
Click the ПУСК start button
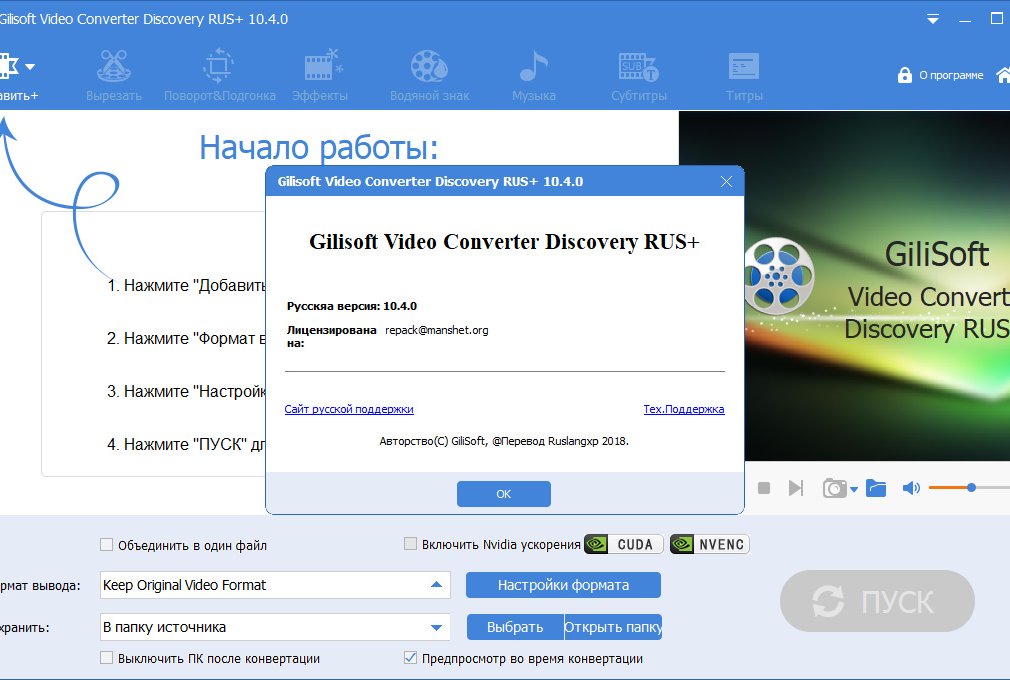coord(877,601)
